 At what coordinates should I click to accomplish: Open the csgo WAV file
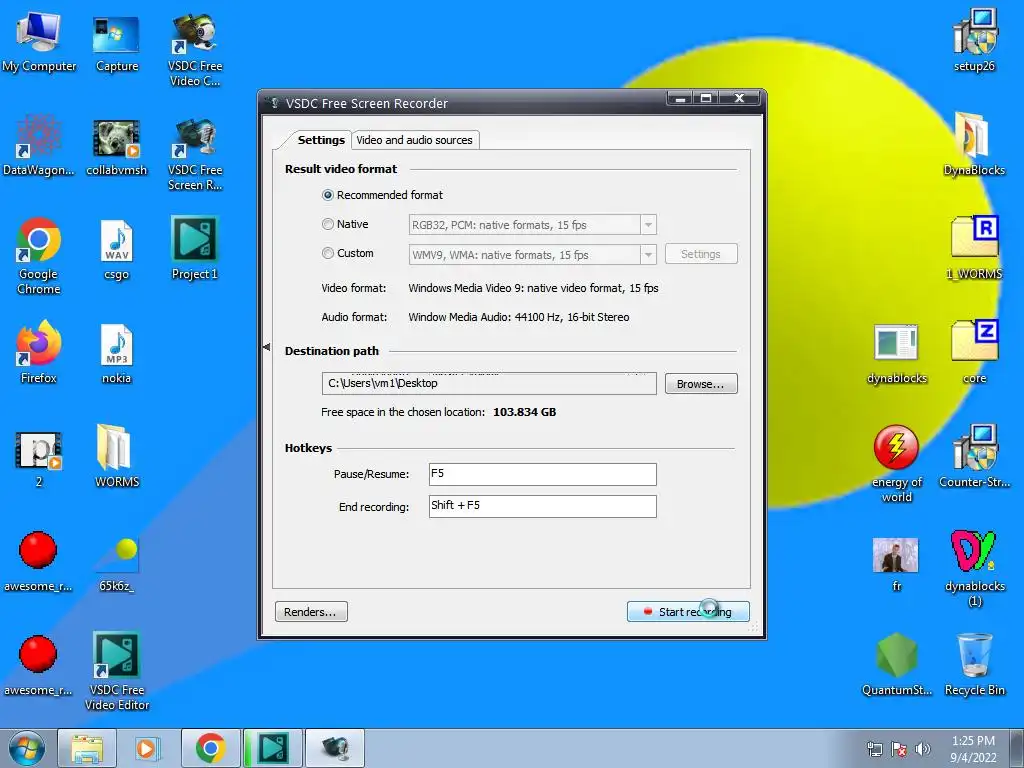click(116, 249)
